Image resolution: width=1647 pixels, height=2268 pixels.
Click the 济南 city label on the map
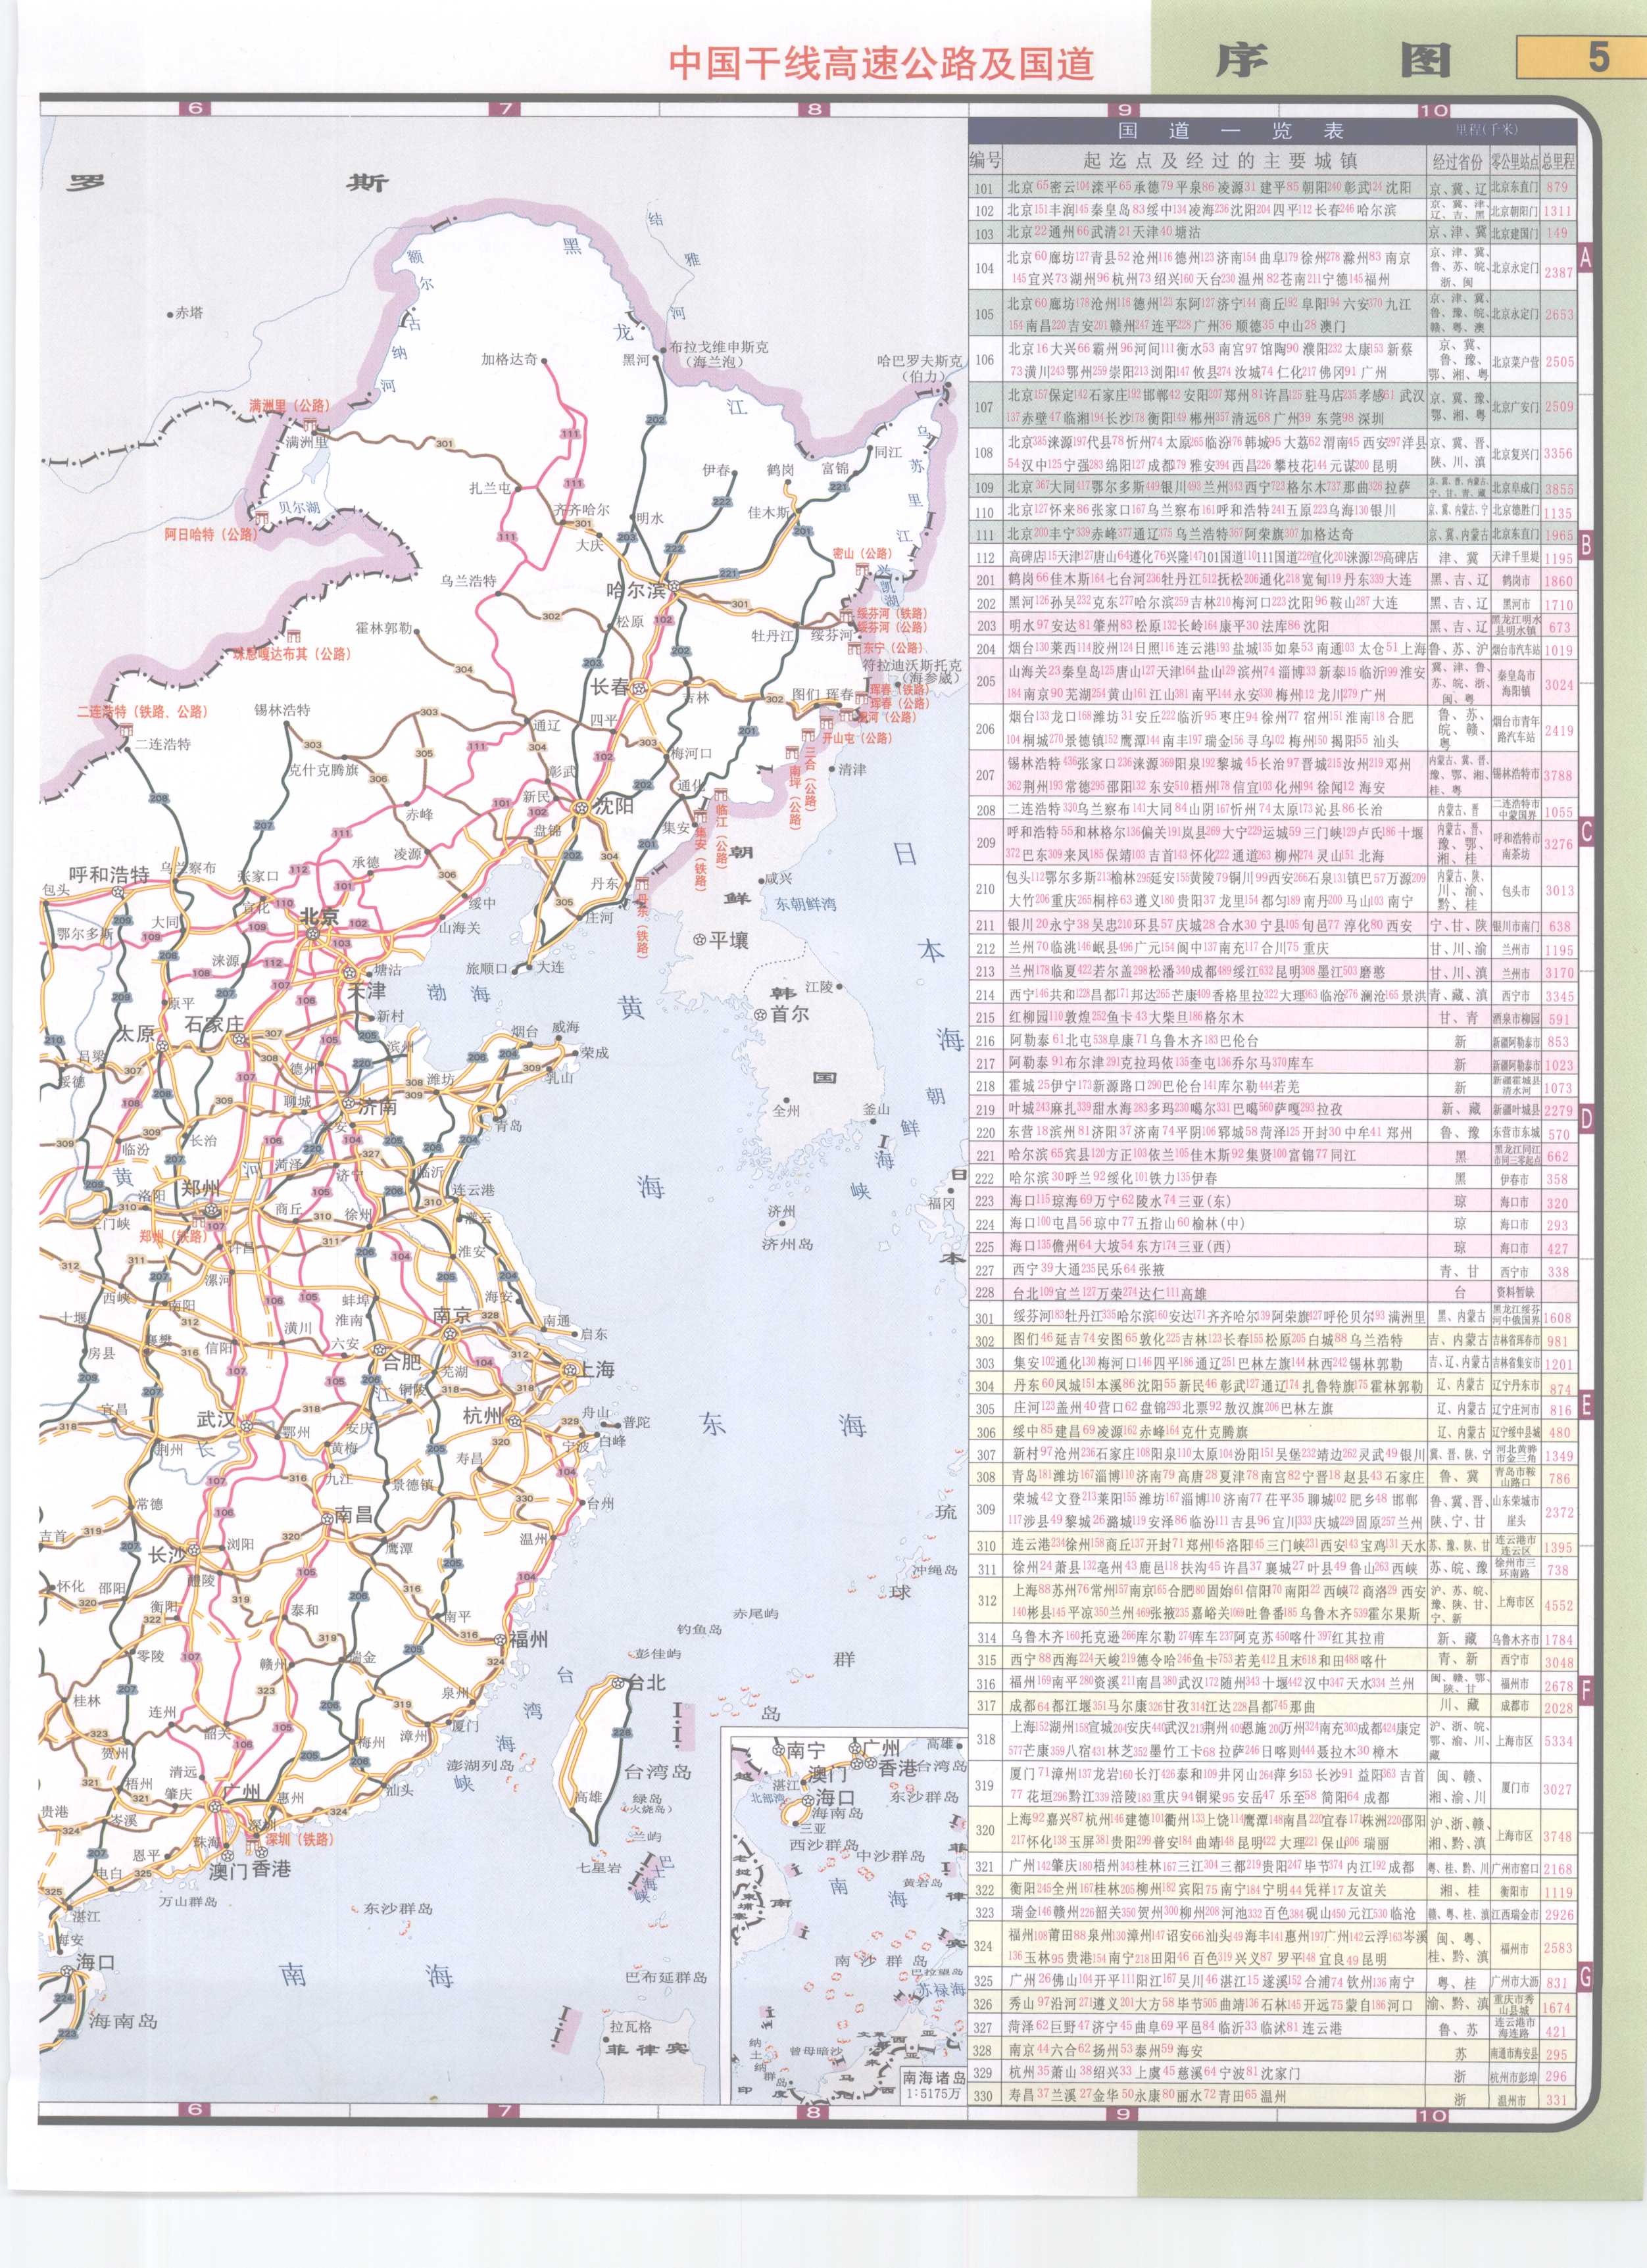(x=377, y=1107)
